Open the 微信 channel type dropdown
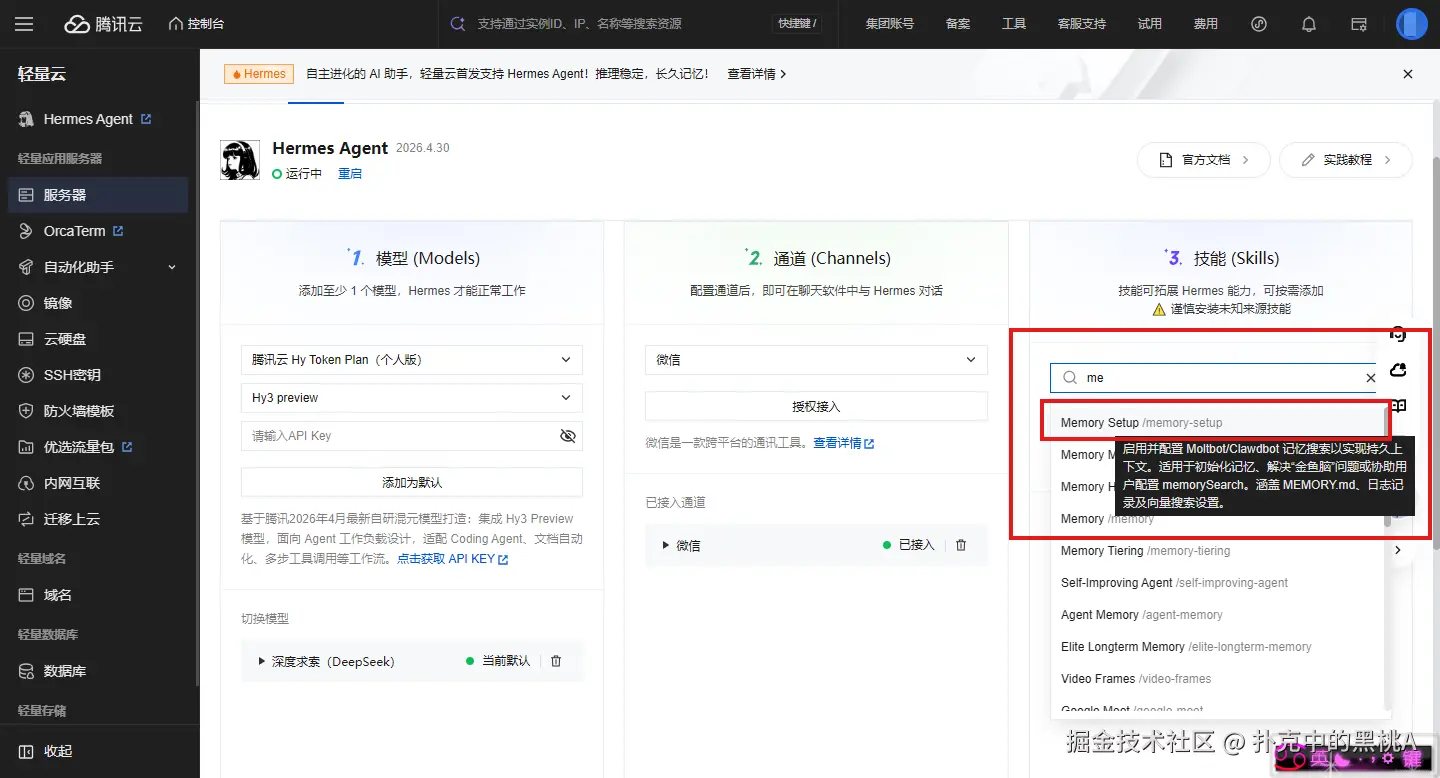The image size is (1440, 778). (816, 360)
